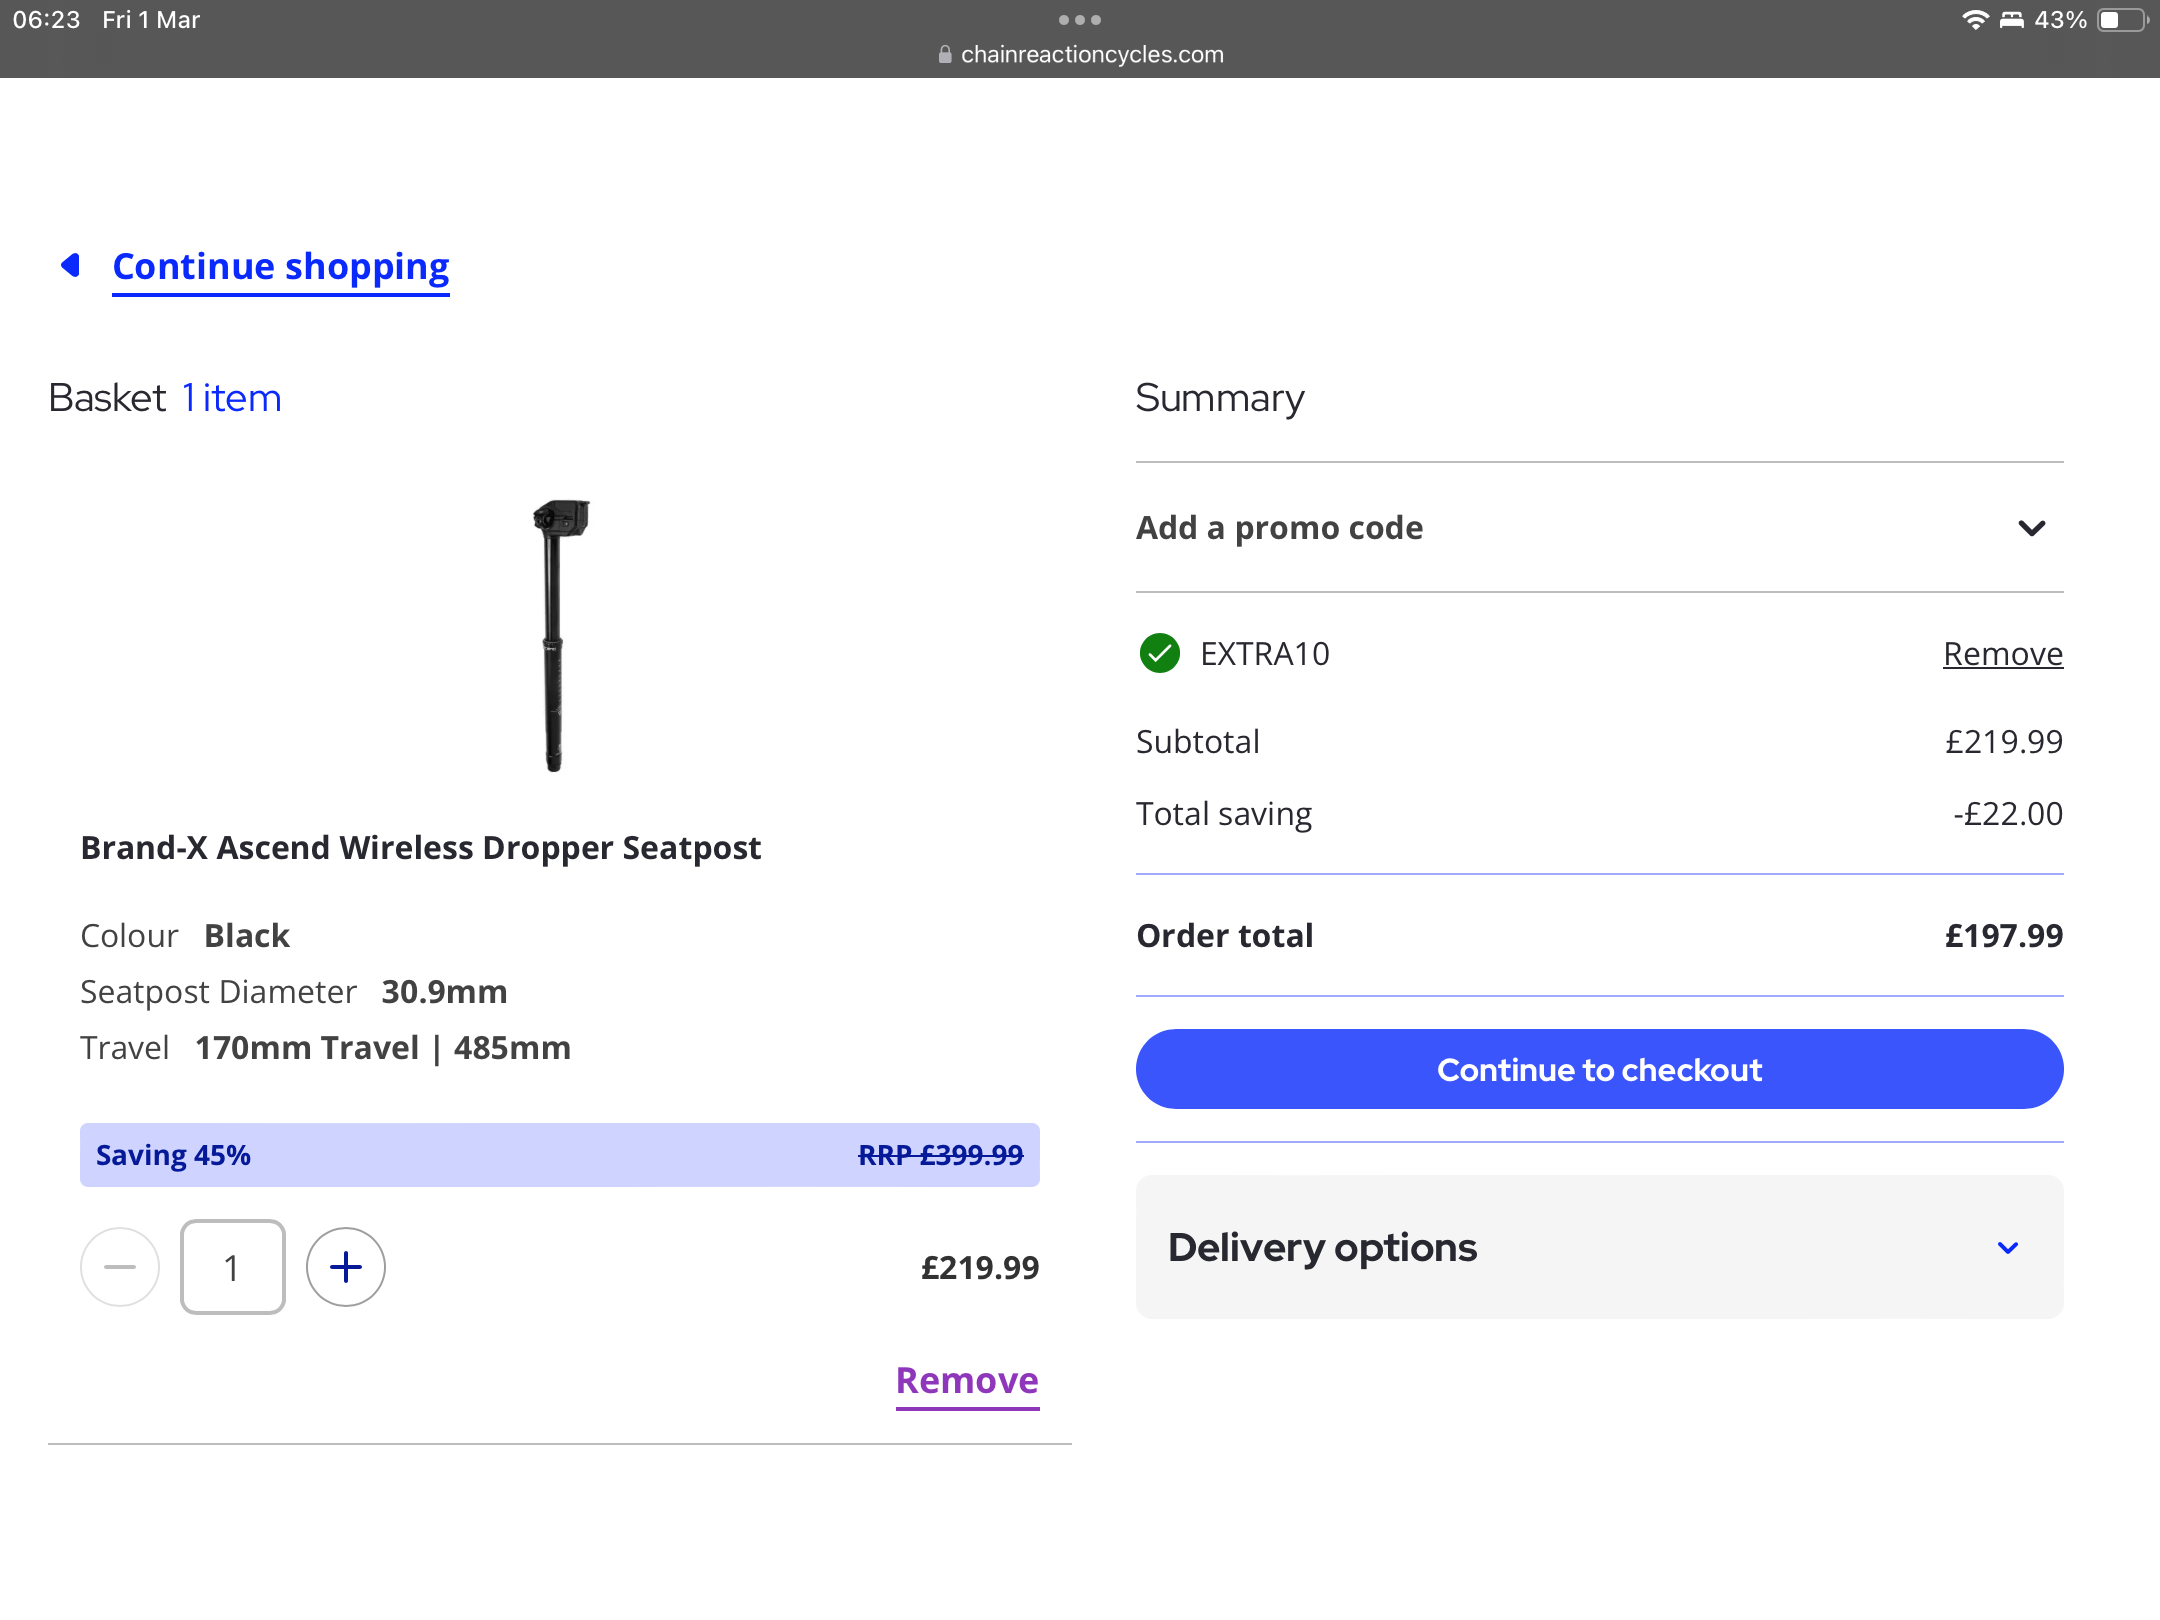Click the Subtotal '£219.99' value

click(x=2004, y=742)
